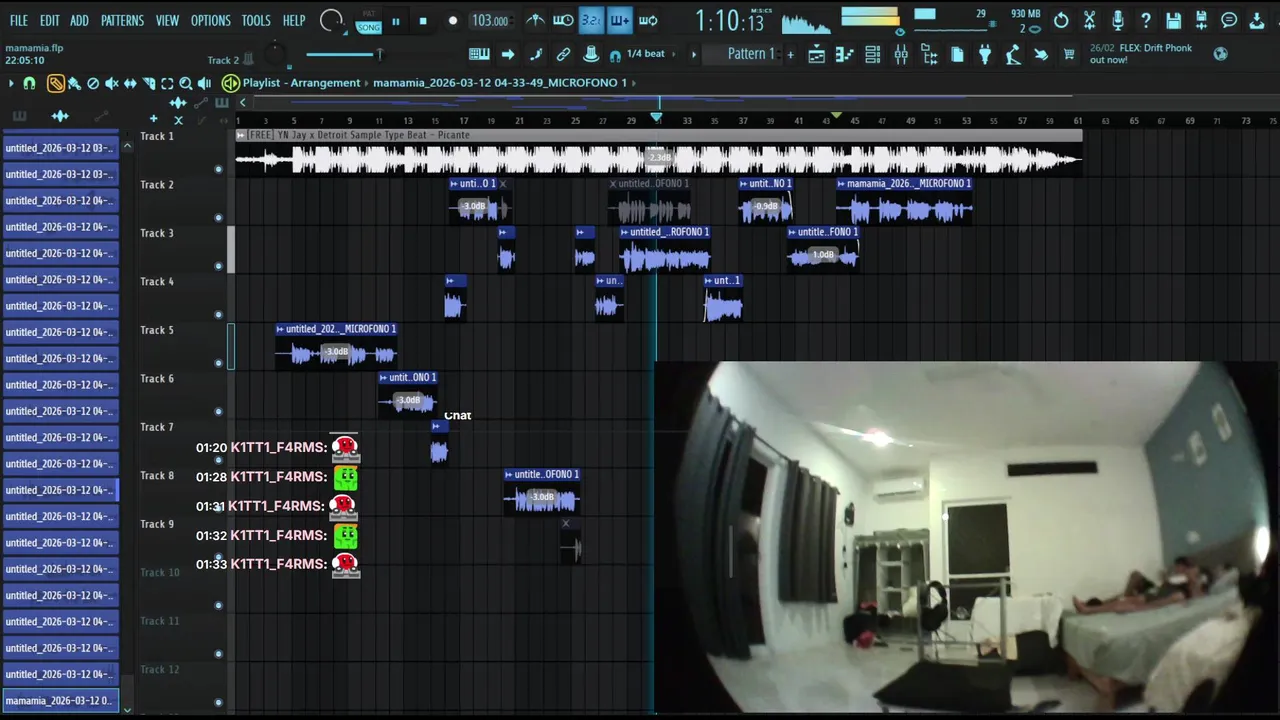Image resolution: width=1280 pixels, height=720 pixels.
Task: Open the untitled_202 MICROFONO 1 clip menu
Action: point(281,329)
